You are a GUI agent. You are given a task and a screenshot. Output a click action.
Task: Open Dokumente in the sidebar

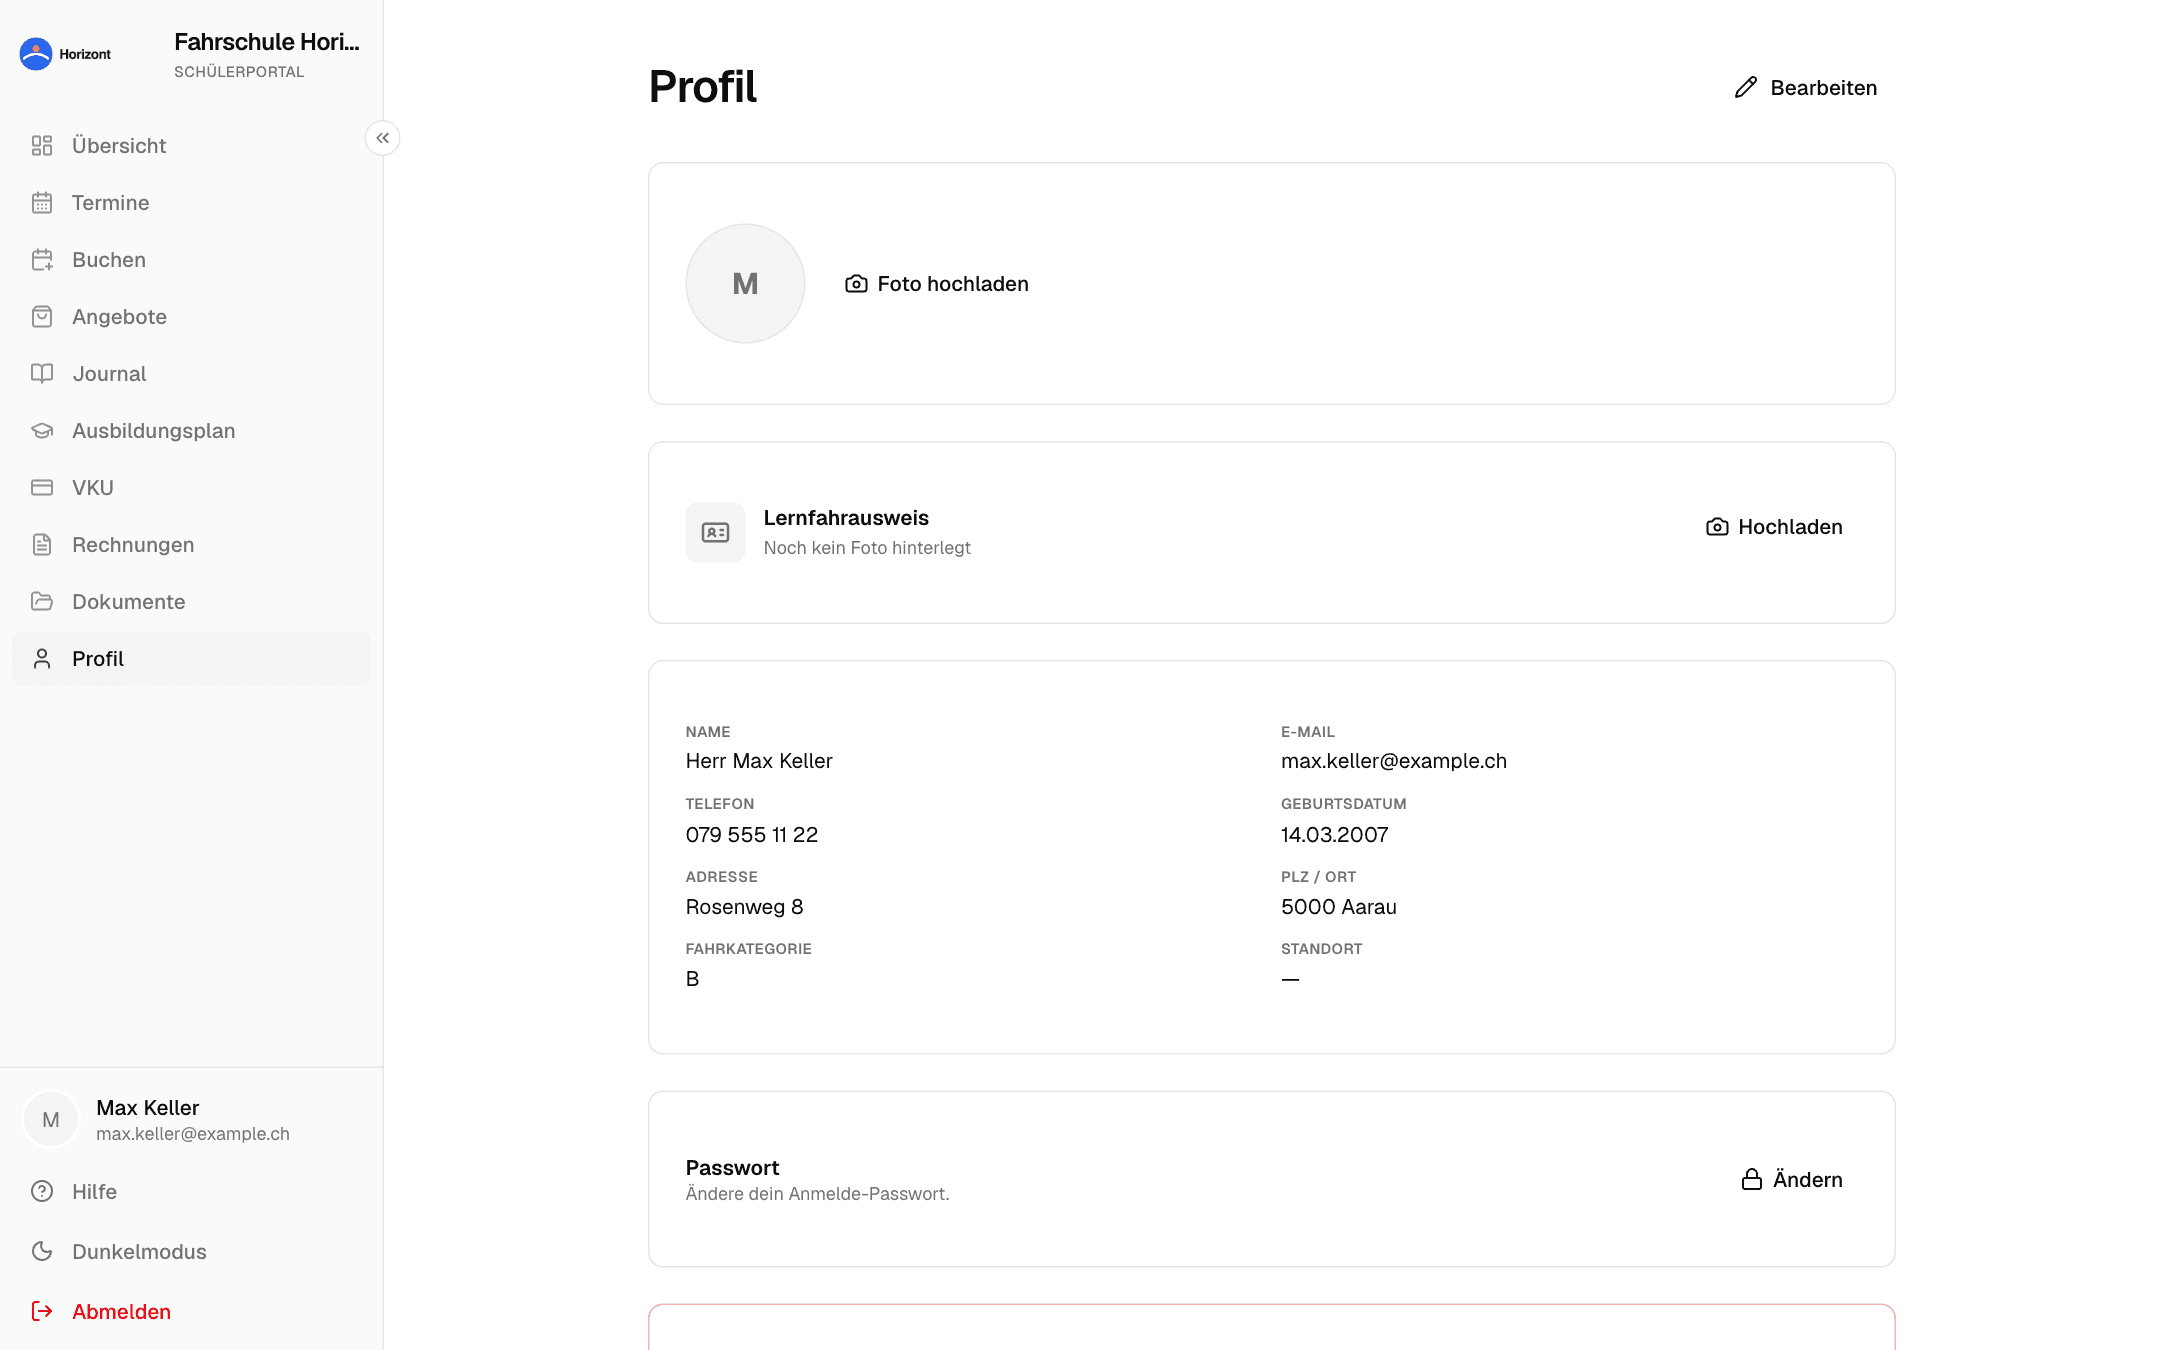(x=191, y=602)
